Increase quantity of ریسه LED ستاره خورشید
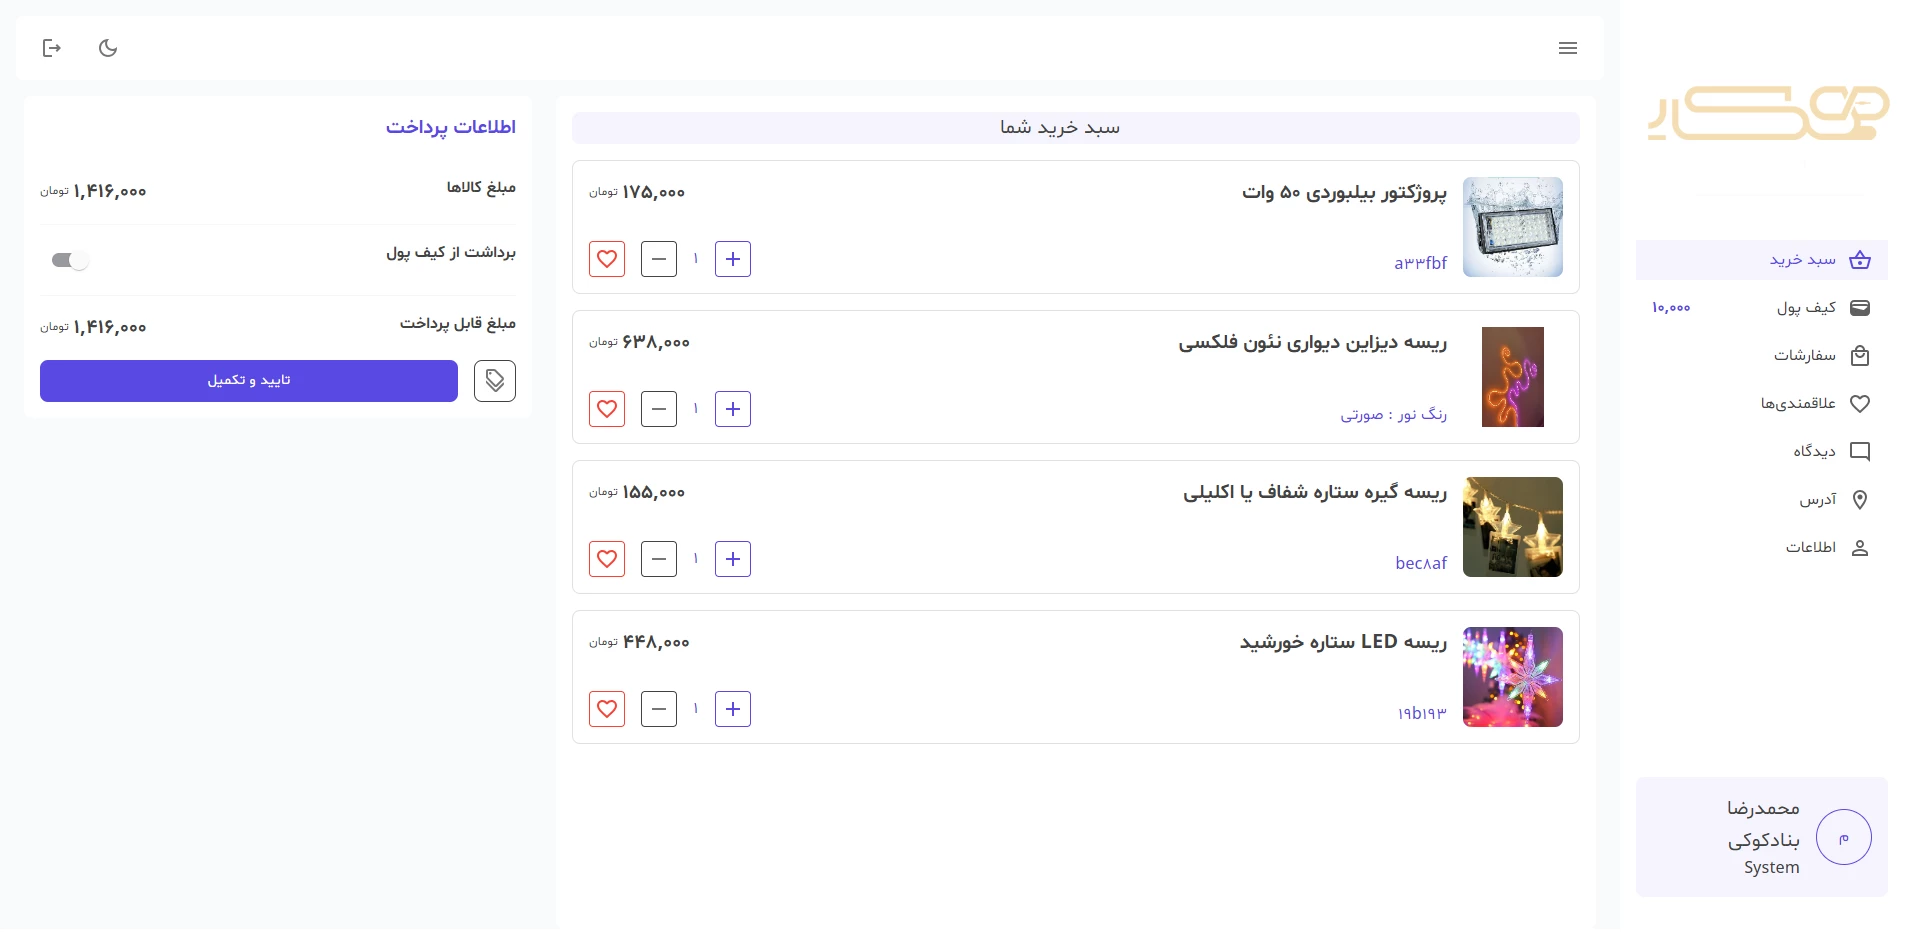The width and height of the screenshot is (1920, 945). point(733,709)
